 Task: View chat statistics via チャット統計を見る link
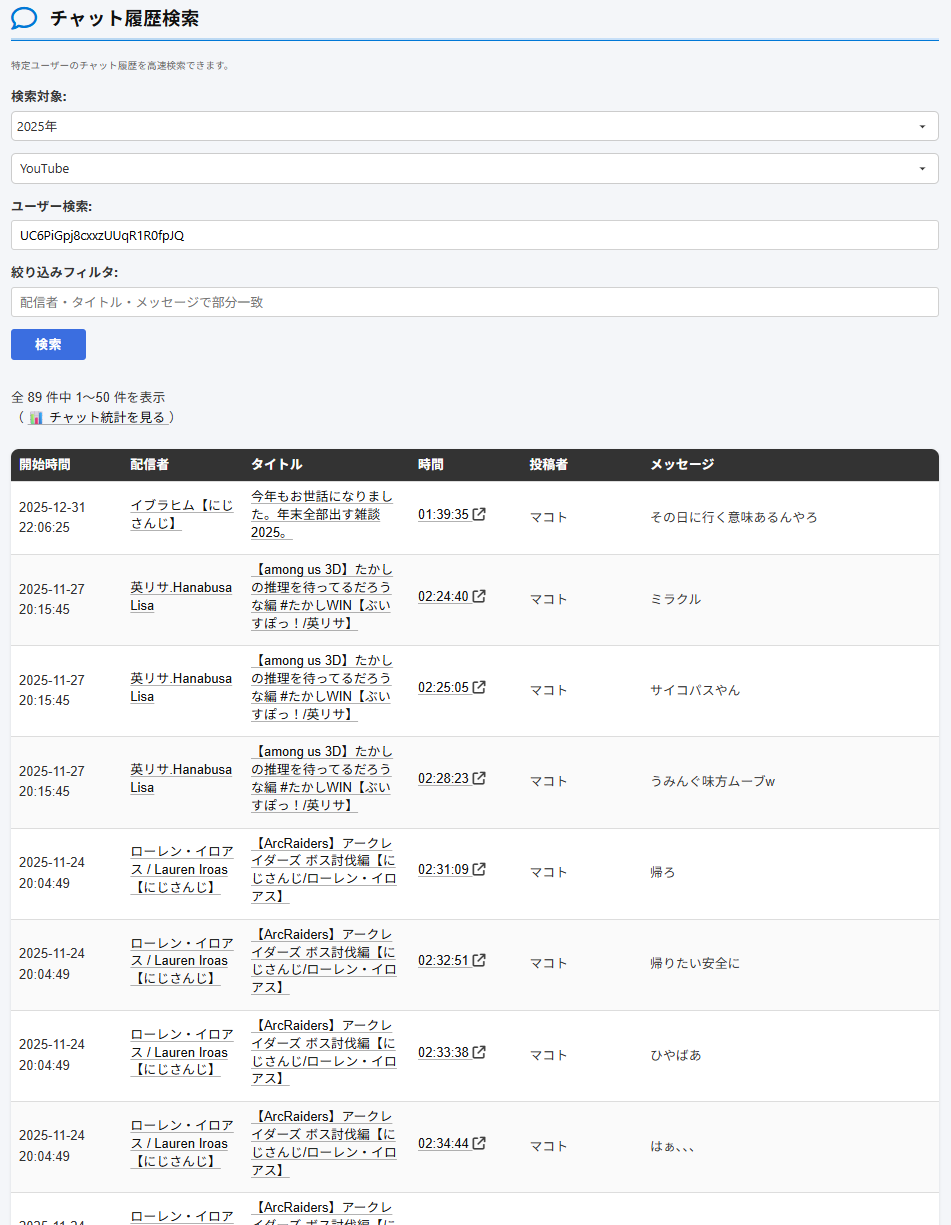106,417
